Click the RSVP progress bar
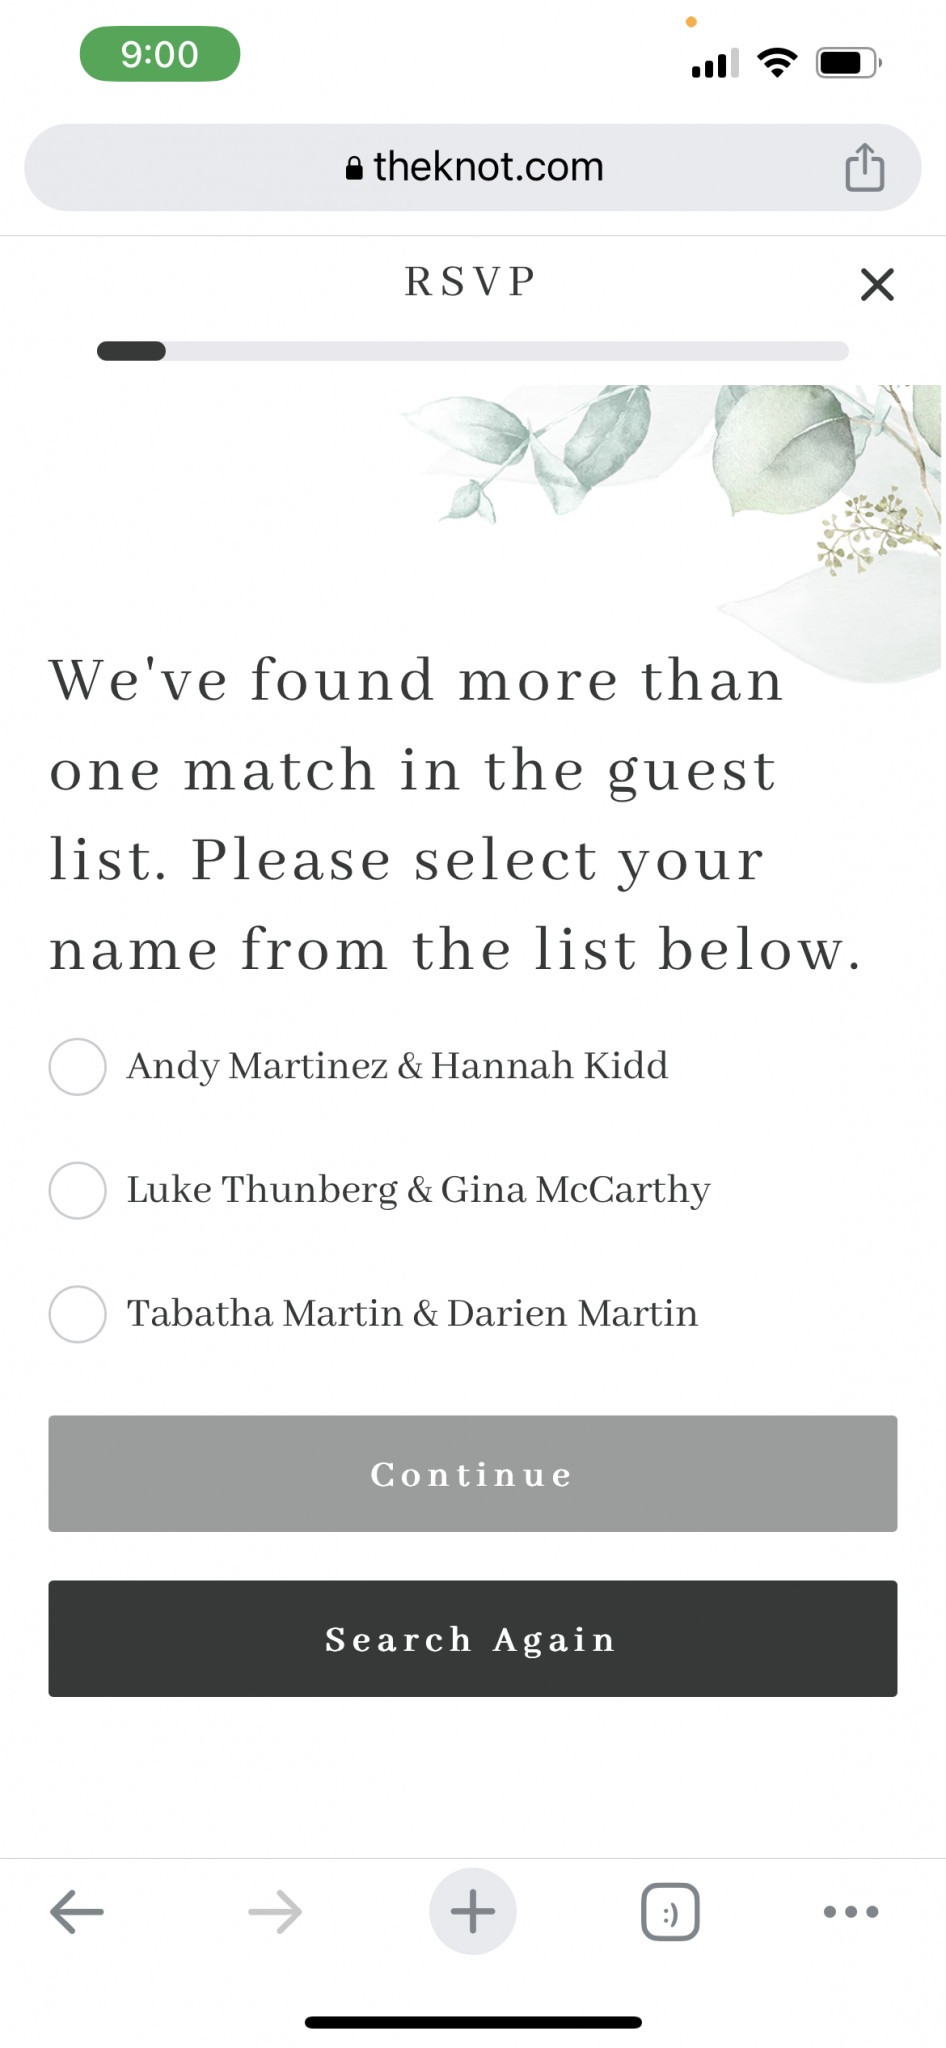 point(473,351)
